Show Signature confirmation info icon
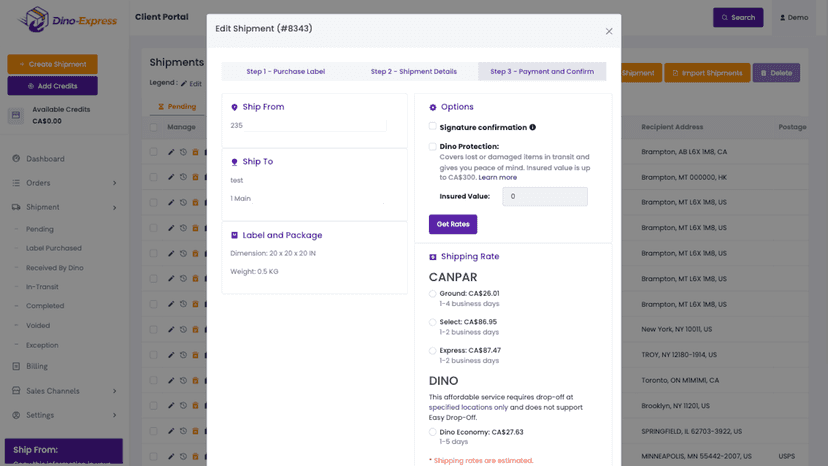828x466 pixels. (x=532, y=127)
